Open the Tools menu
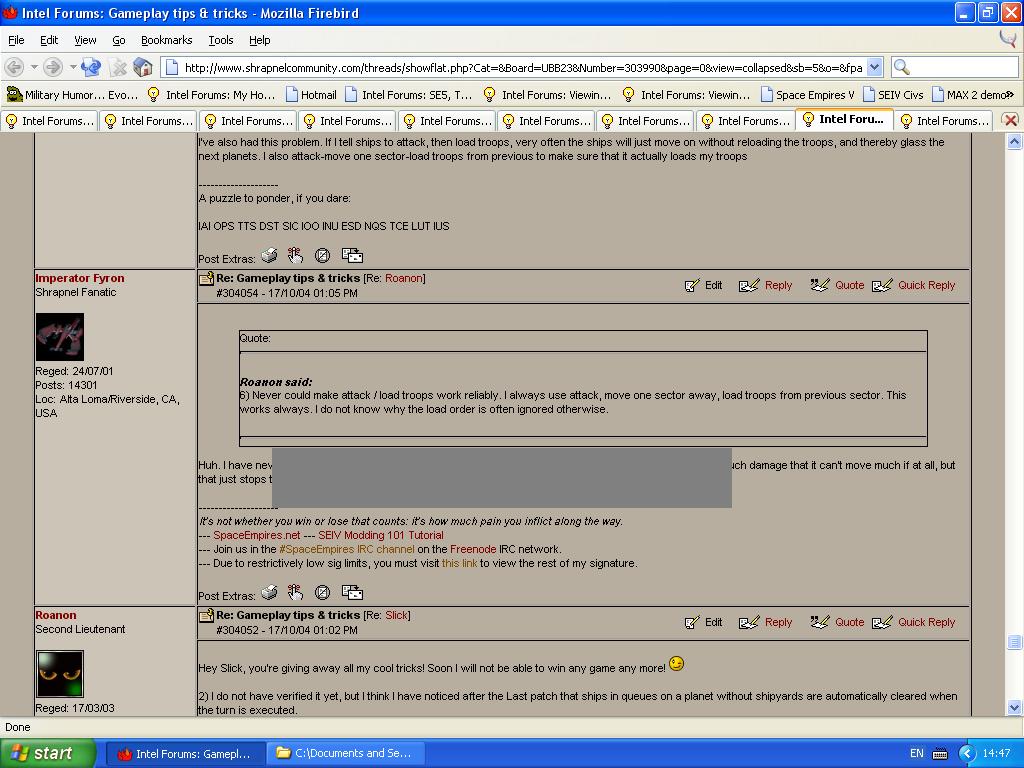The height and width of the screenshot is (768, 1024). coord(220,40)
